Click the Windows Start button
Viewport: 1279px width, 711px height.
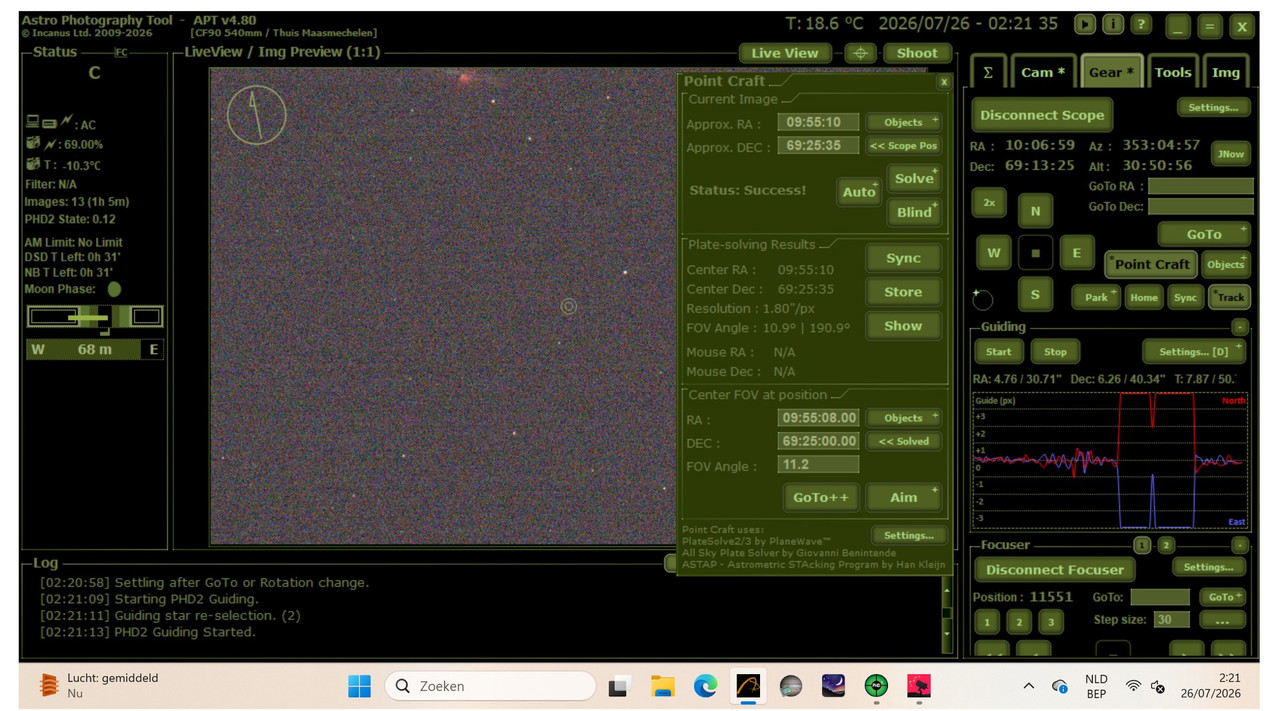click(x=359, y=686)
